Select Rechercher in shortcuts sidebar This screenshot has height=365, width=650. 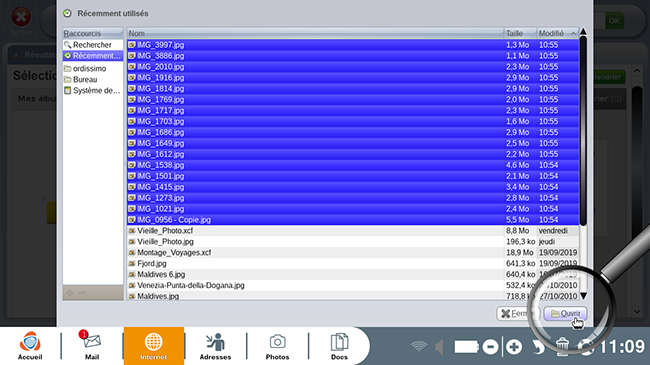(93, 44)
